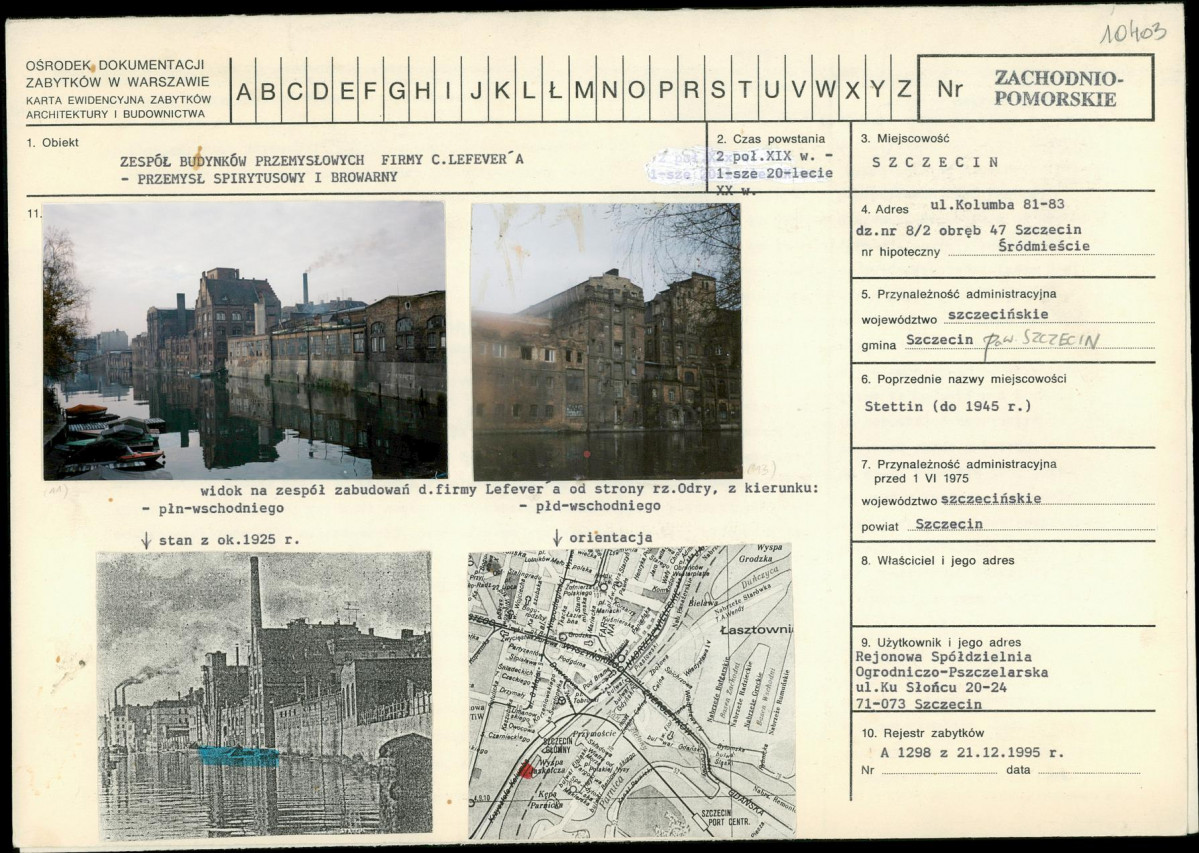This screenshot has width=1199, height=853.
Task: Click the letter Z index box
Action: pyautogui.click(x=904, y=89)
